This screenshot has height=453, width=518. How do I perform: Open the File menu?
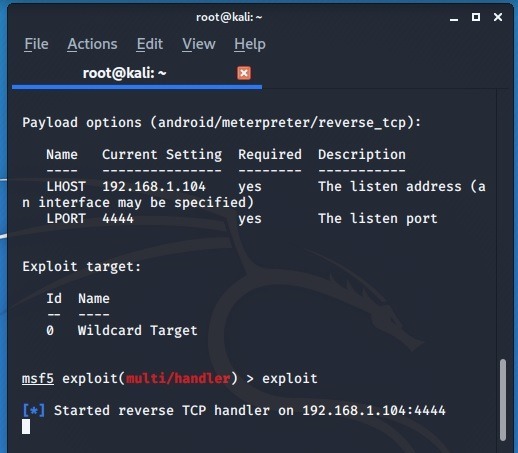36,44
